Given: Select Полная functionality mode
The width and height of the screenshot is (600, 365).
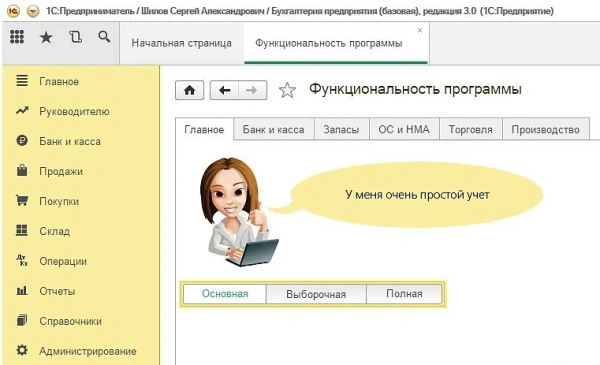Looking at the screenshot, I should coord(404,294).
